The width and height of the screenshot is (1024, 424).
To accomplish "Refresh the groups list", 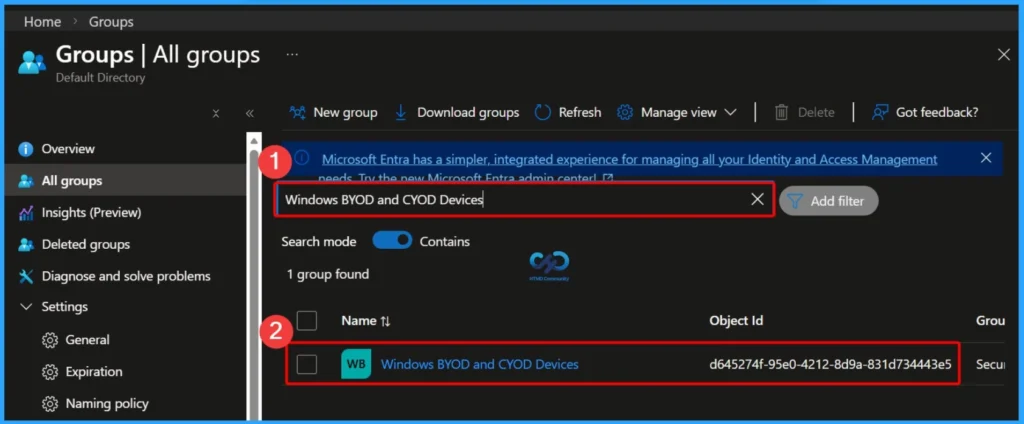I will 568,112.
